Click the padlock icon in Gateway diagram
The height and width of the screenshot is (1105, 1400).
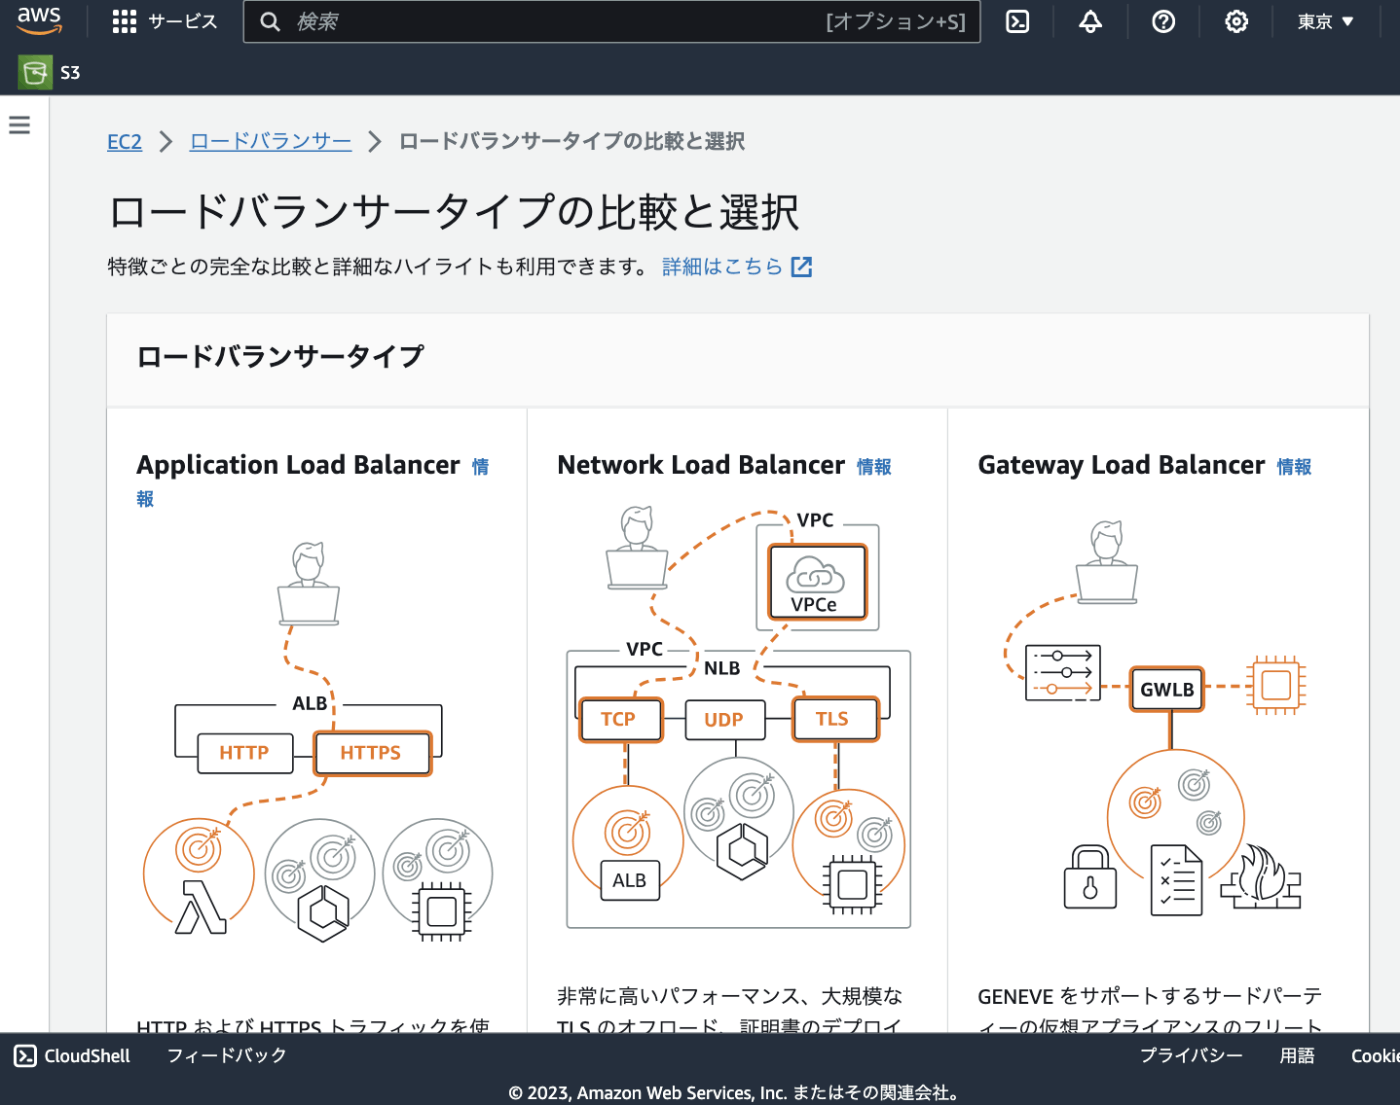[1090, 877]
